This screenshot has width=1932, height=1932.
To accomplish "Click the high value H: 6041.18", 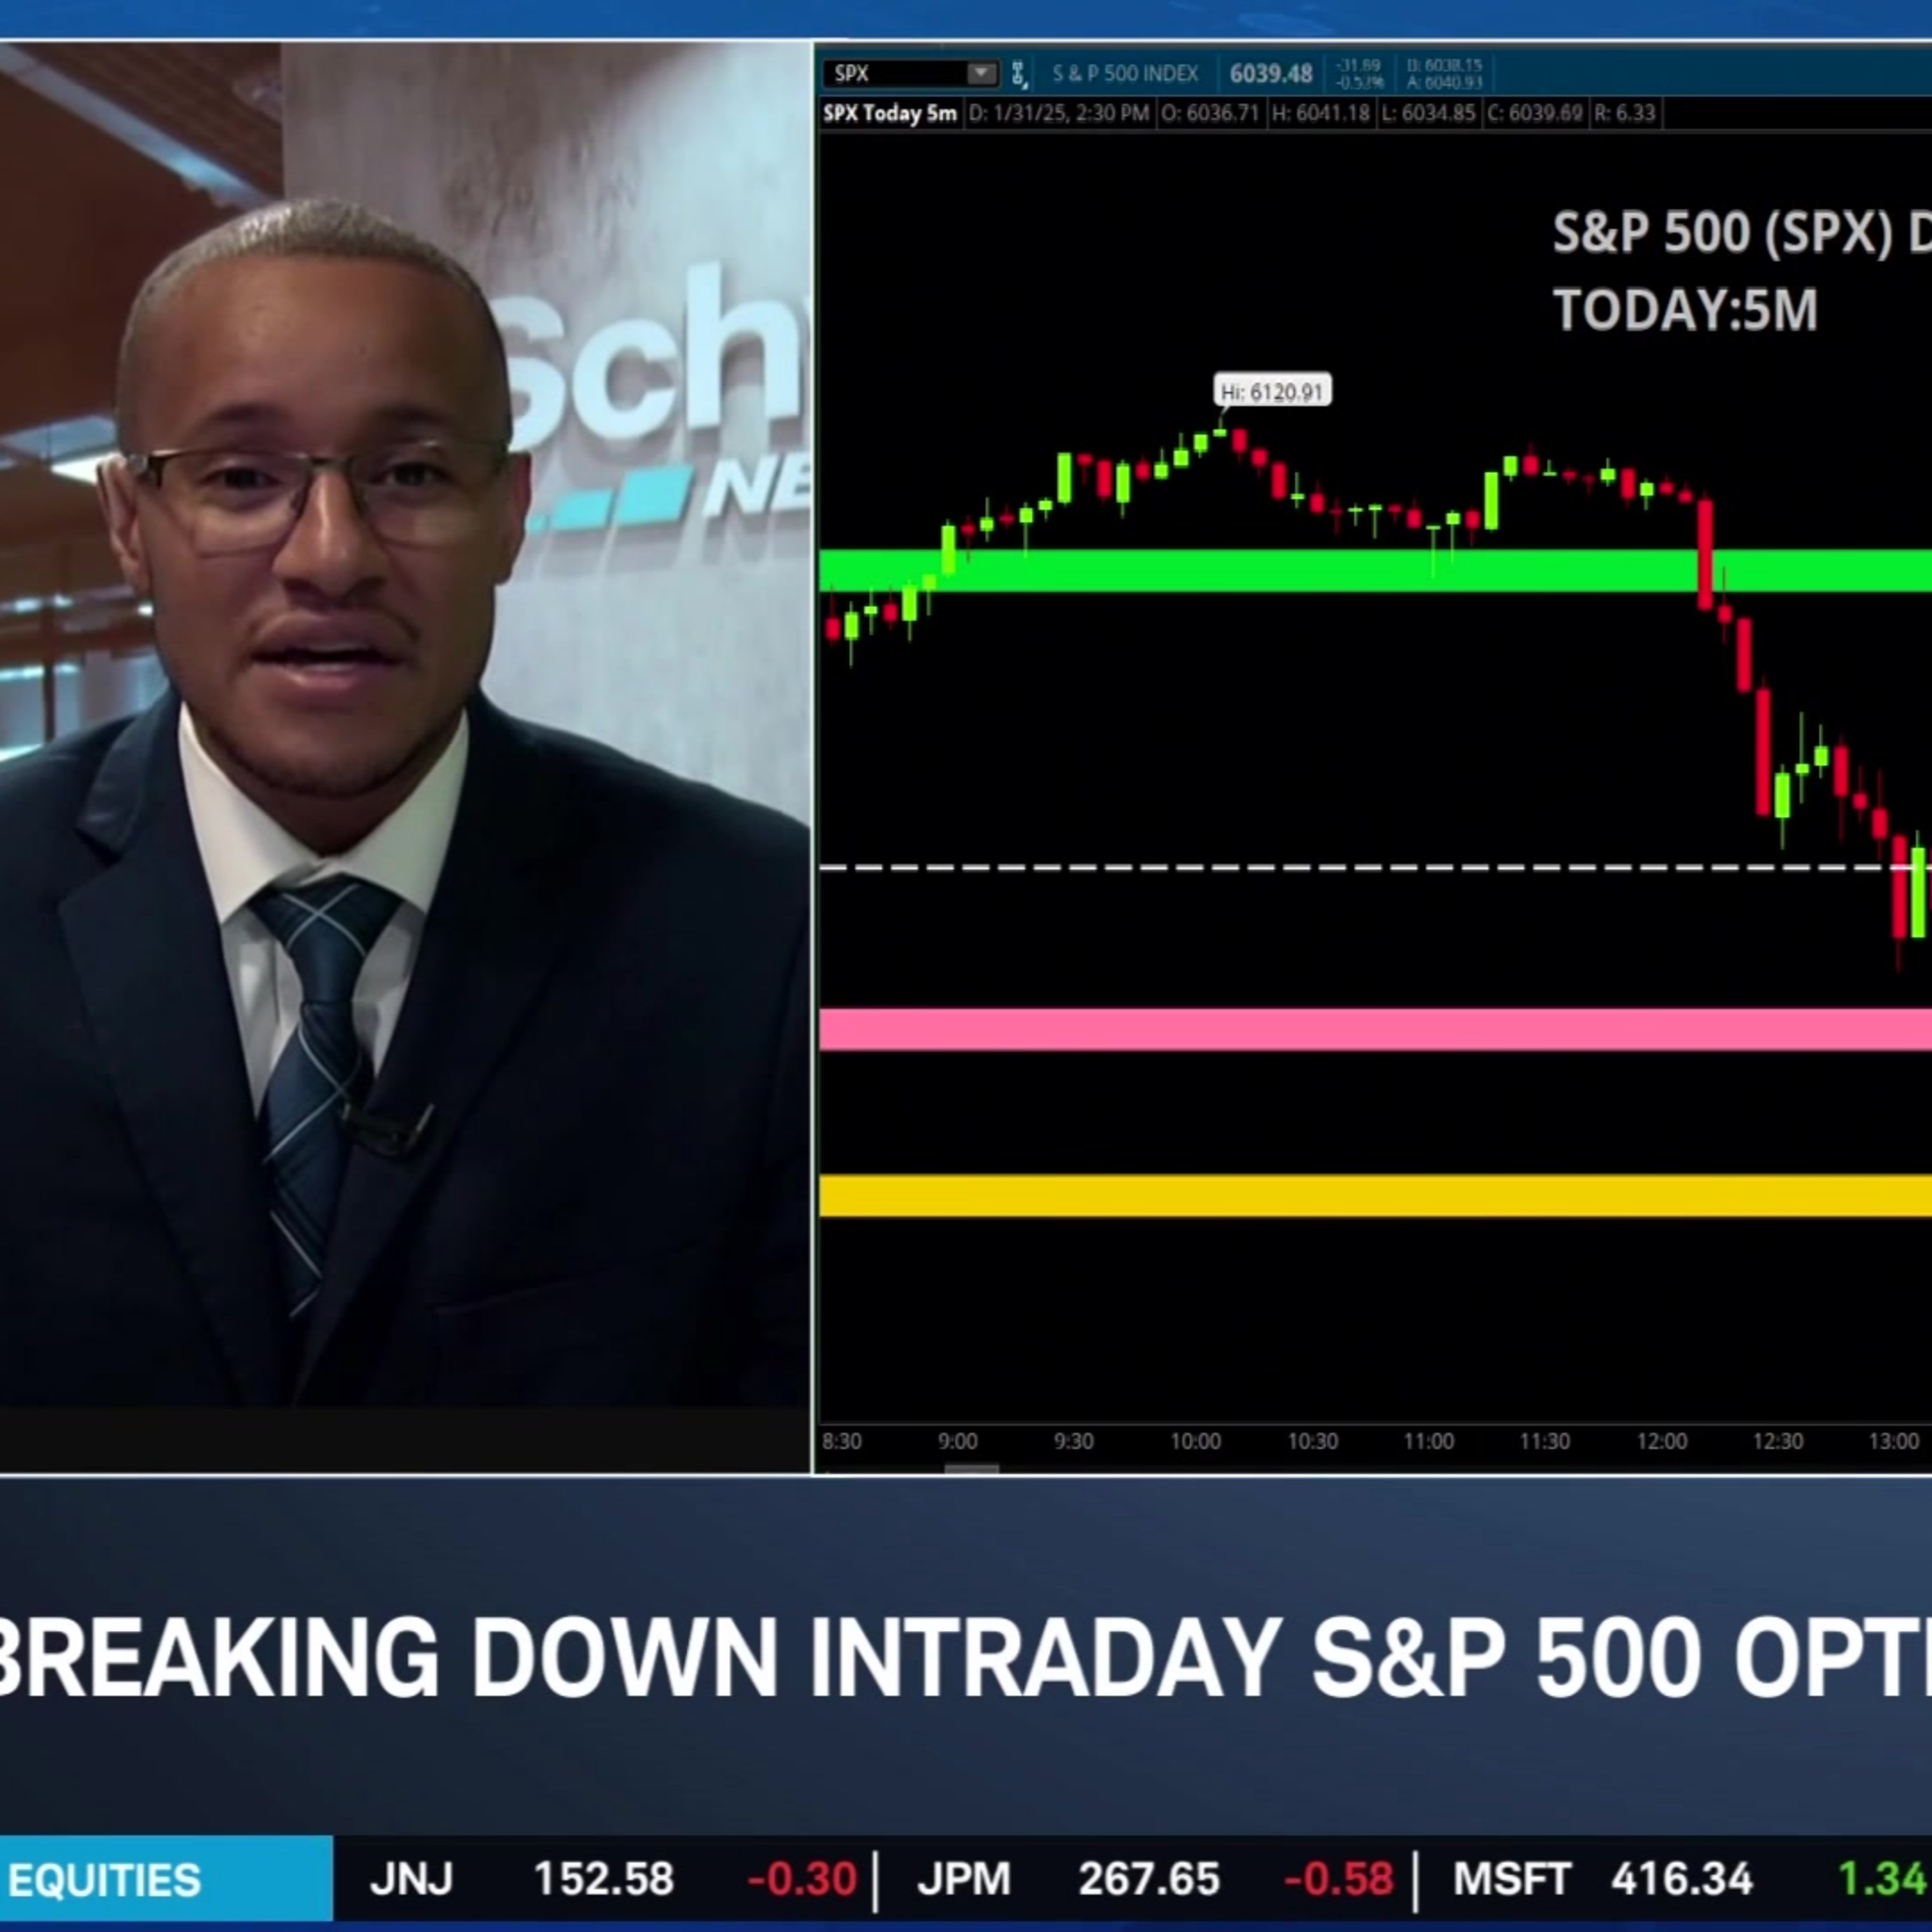I will point(1320,113).
